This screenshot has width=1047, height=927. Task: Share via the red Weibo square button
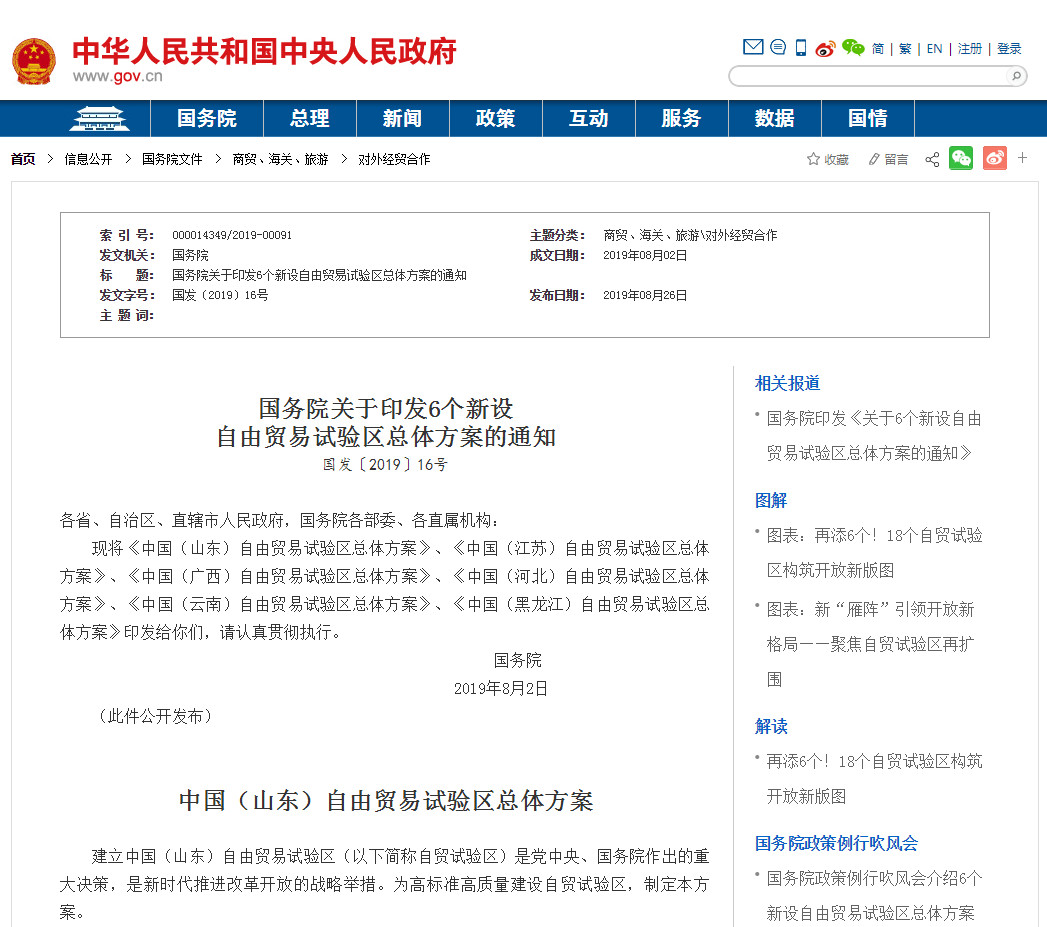click(x=994, y=158)
